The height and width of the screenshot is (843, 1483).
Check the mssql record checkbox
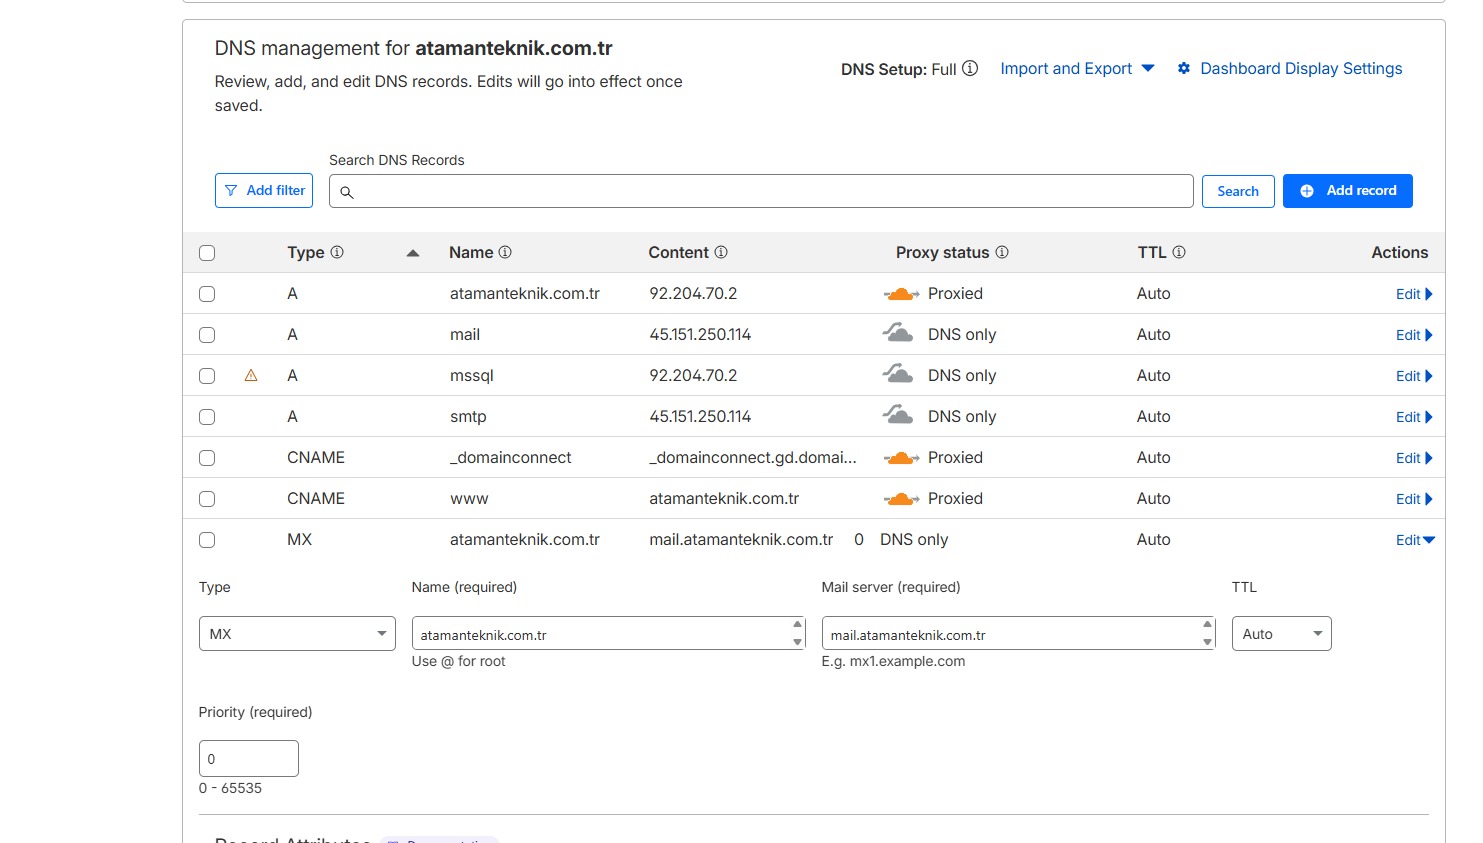[207, 376]
